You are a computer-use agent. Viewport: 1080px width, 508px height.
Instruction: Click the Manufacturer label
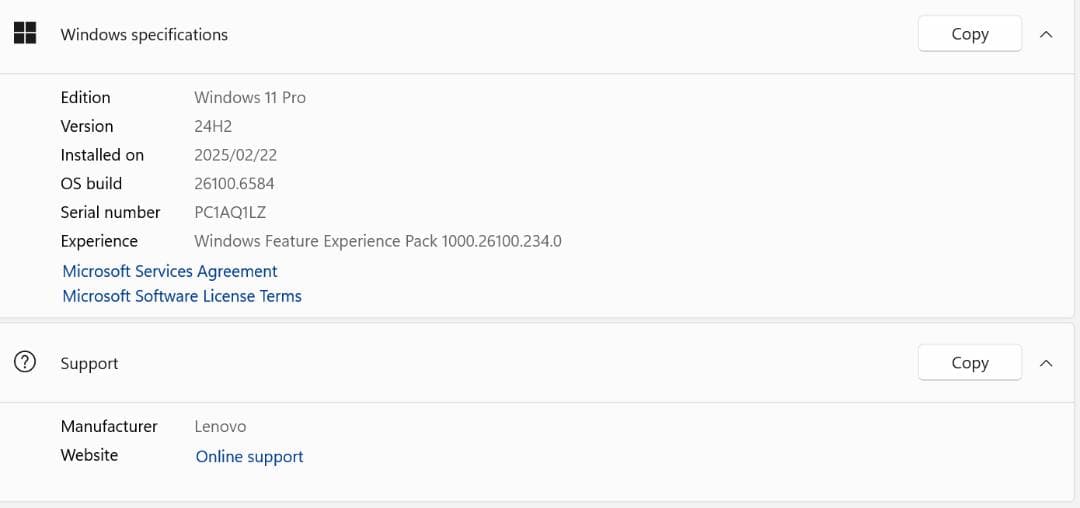[109, 426]
